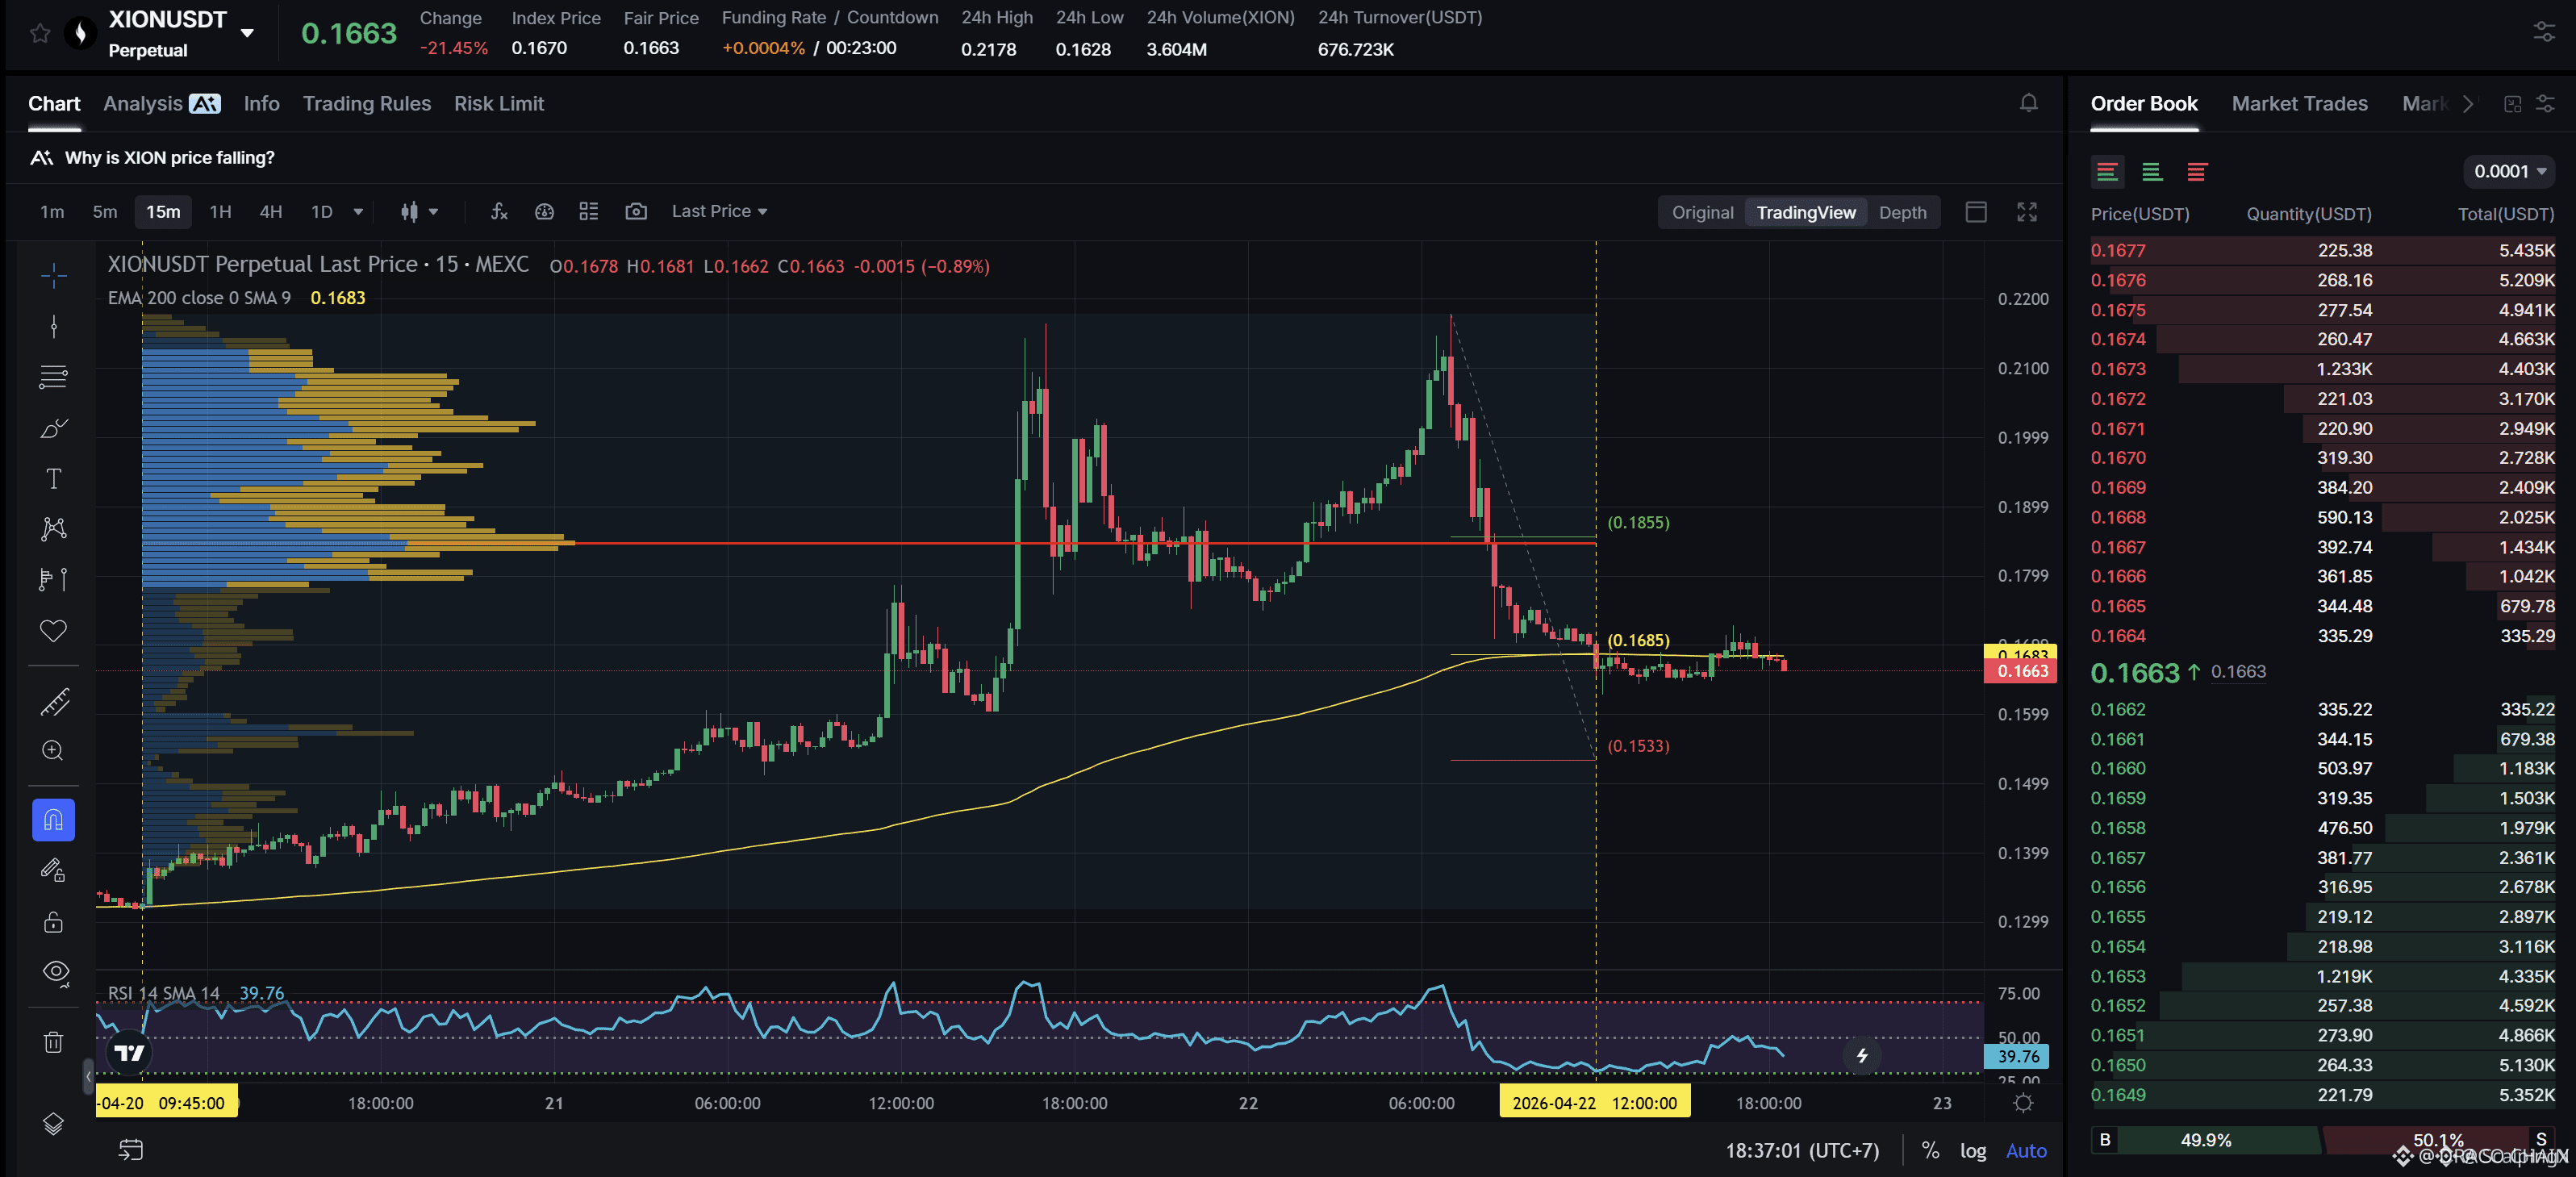Take chart snapshot with camera icon

[636, 212]
